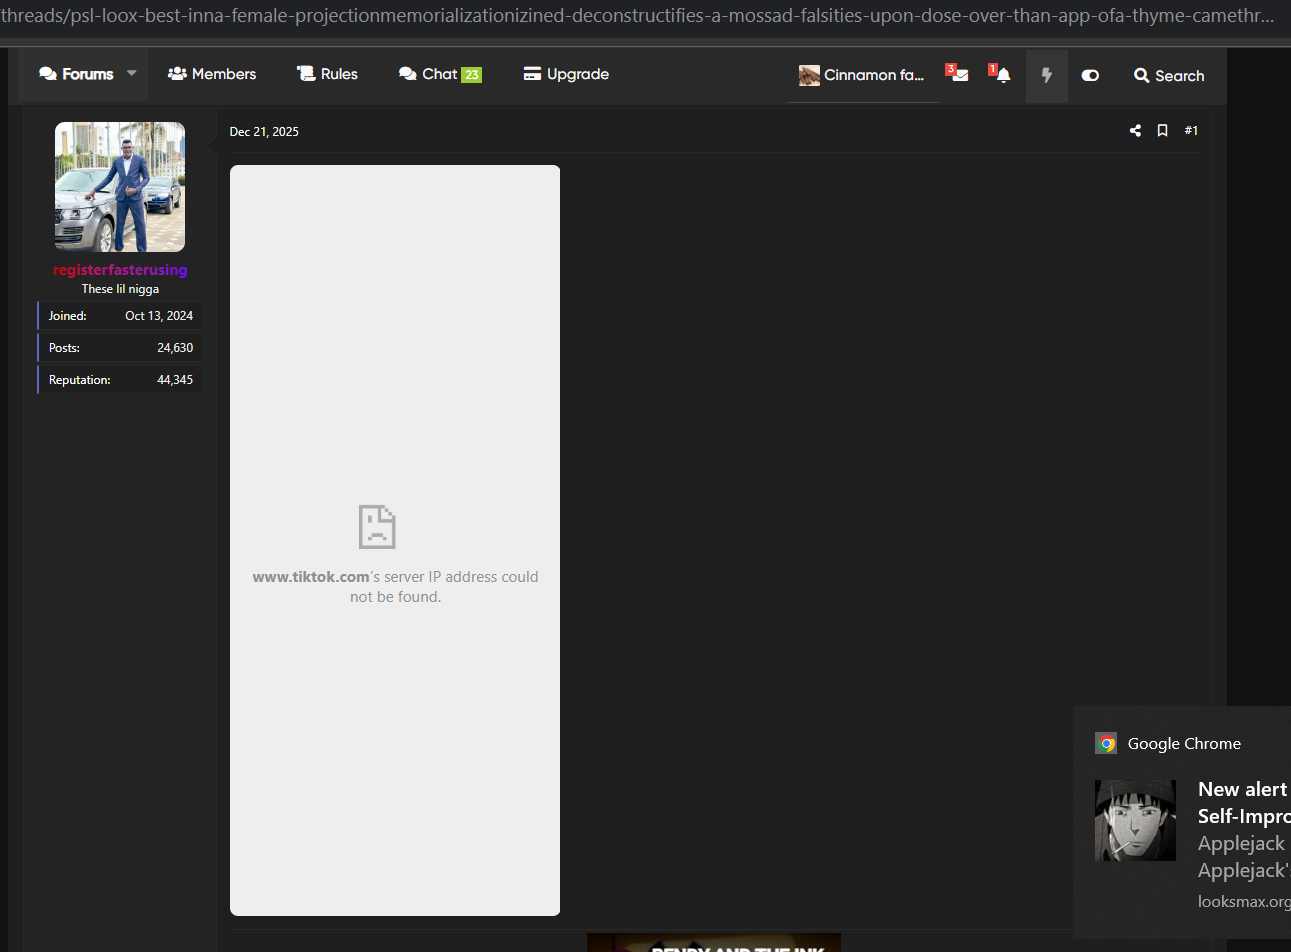The height and width of the screenshot is (952, 1291).
Task: Open the Cinnamon fa... account menu
Action: (x=861, y=75)
